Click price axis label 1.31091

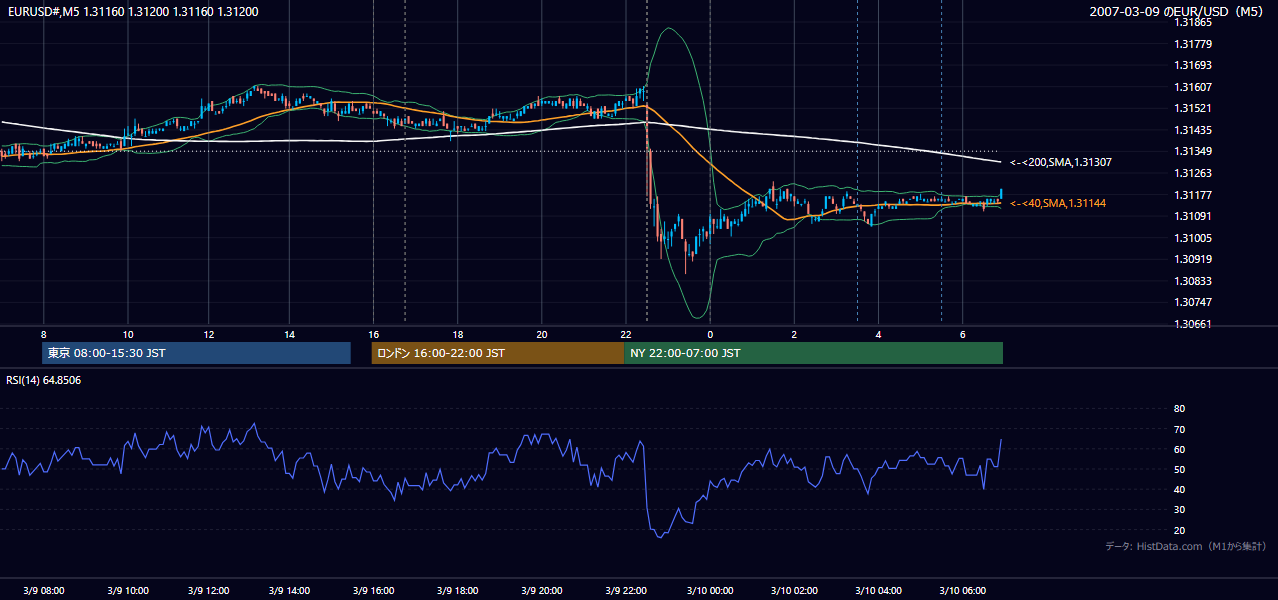[1192, 216]
